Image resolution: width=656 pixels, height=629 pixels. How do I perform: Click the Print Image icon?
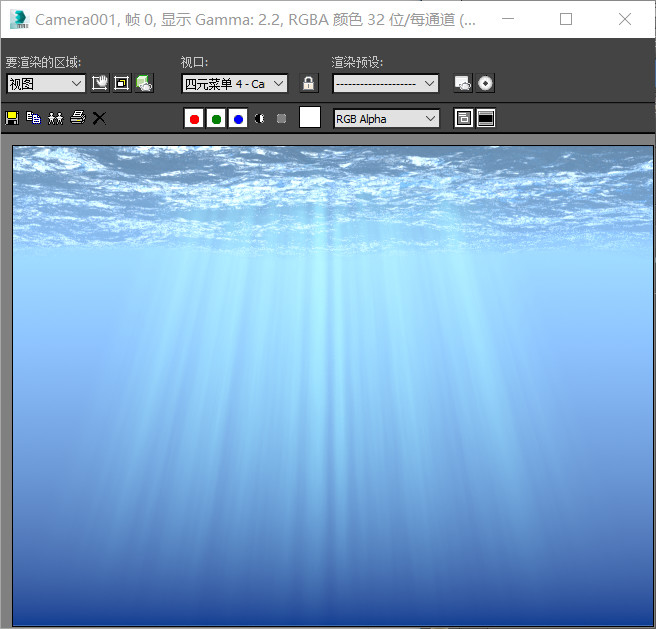click(77, 118)
